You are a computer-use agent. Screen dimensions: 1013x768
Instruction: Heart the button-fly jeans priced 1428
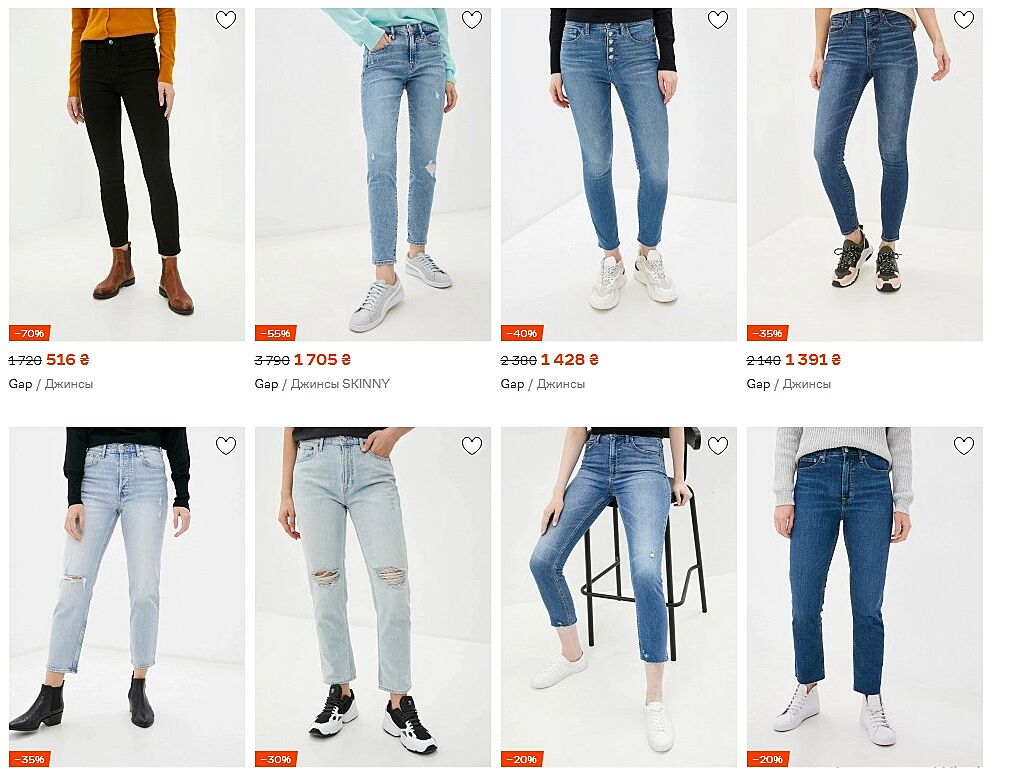(x=718, y=20)
